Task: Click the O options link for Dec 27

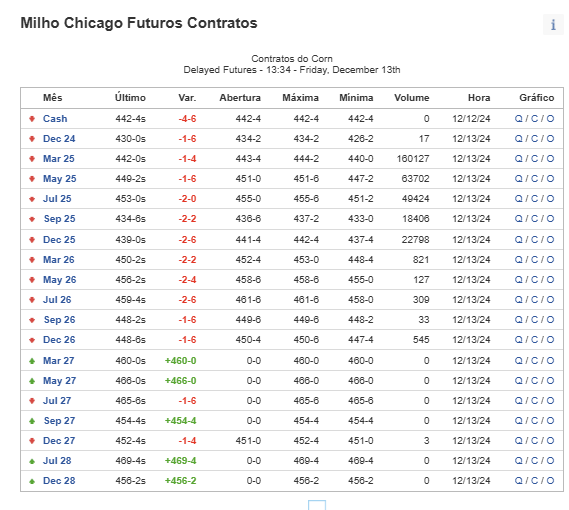Action: point(550,441)
